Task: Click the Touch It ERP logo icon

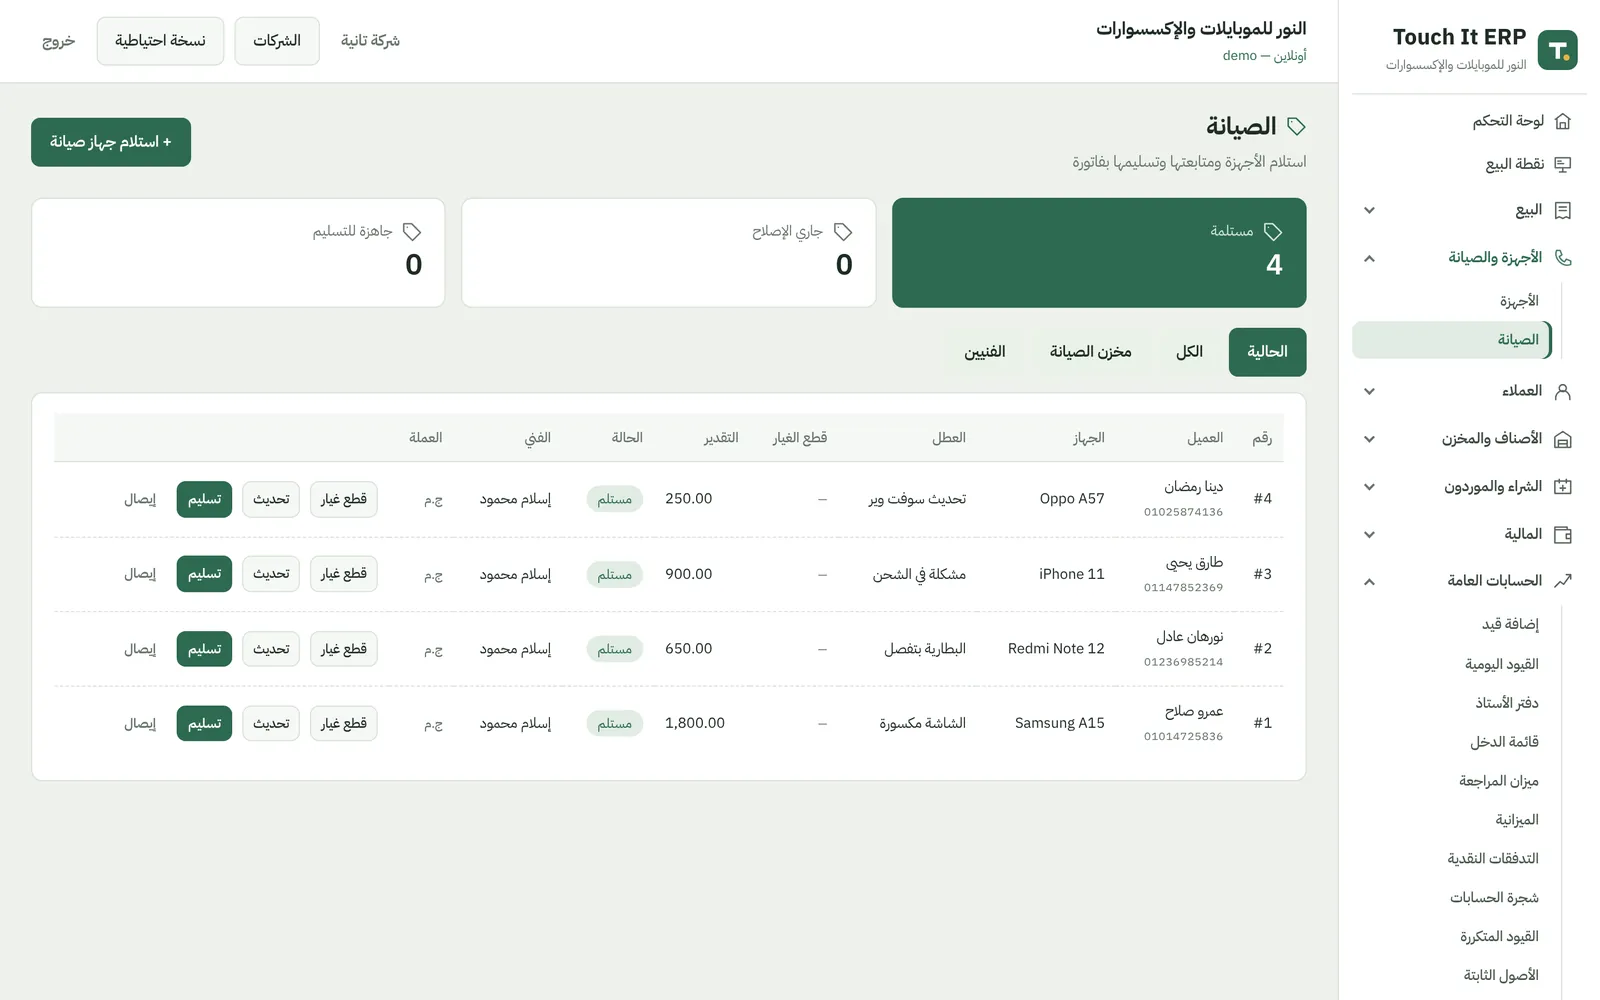Action: click(x=1557, y=50)
